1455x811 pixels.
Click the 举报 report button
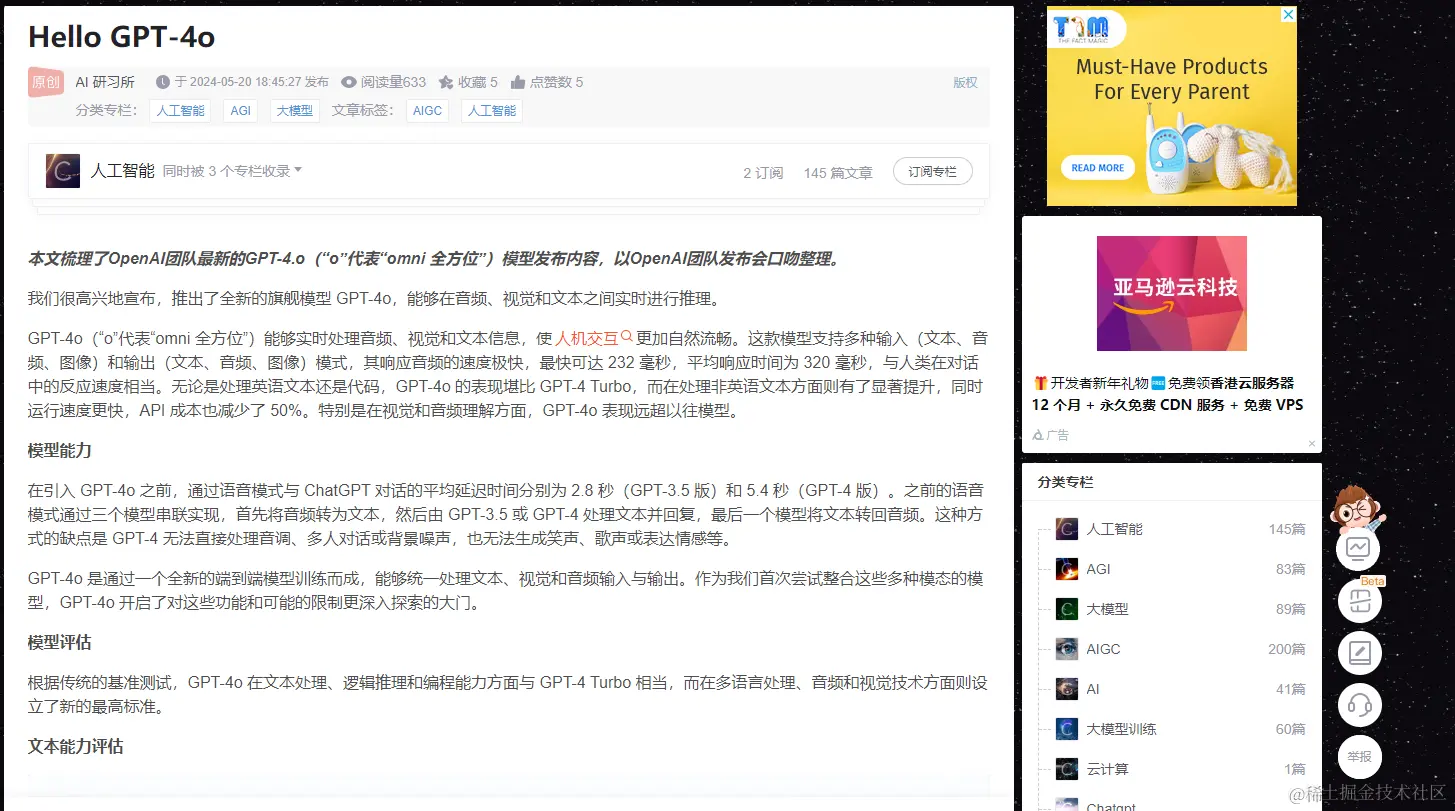point(1359,757)
